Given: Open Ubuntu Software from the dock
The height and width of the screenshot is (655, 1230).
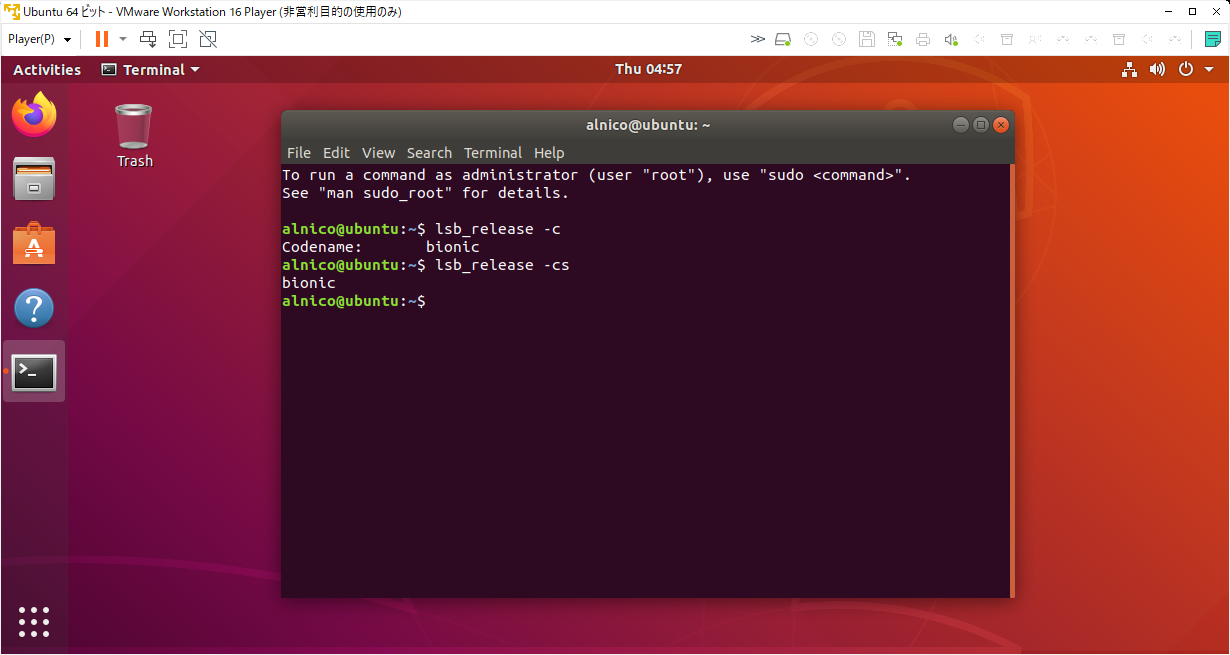Looking at the screenshot, I should click(34, 243).
